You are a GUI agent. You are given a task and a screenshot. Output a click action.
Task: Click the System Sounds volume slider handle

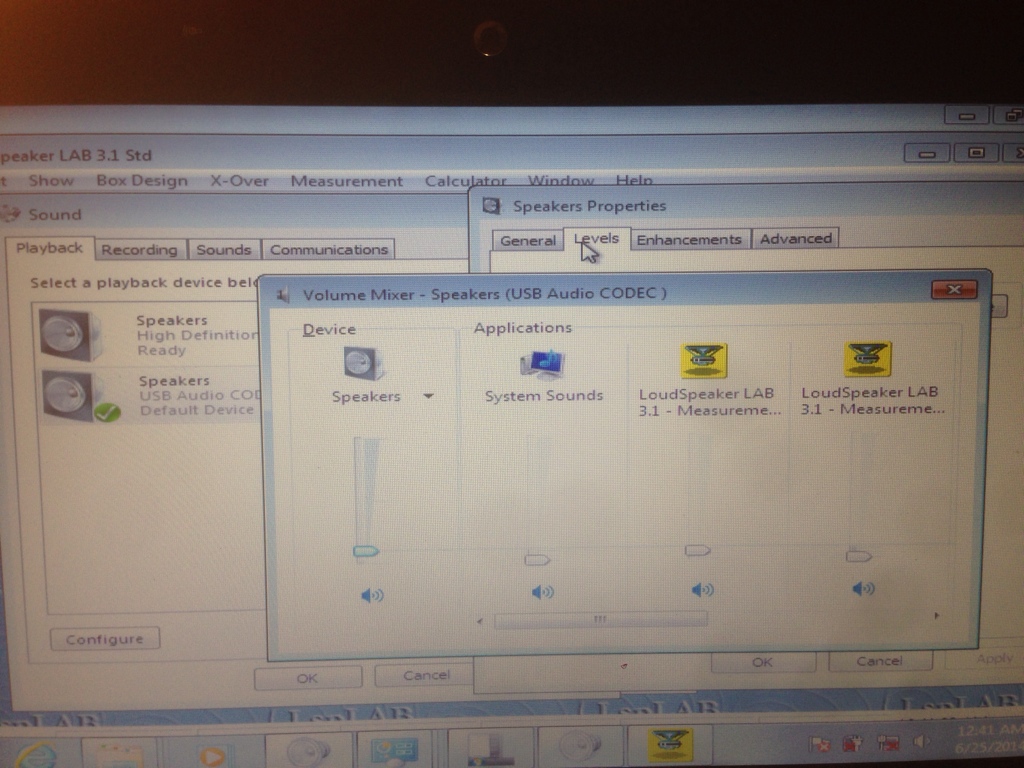click(537, 560)
